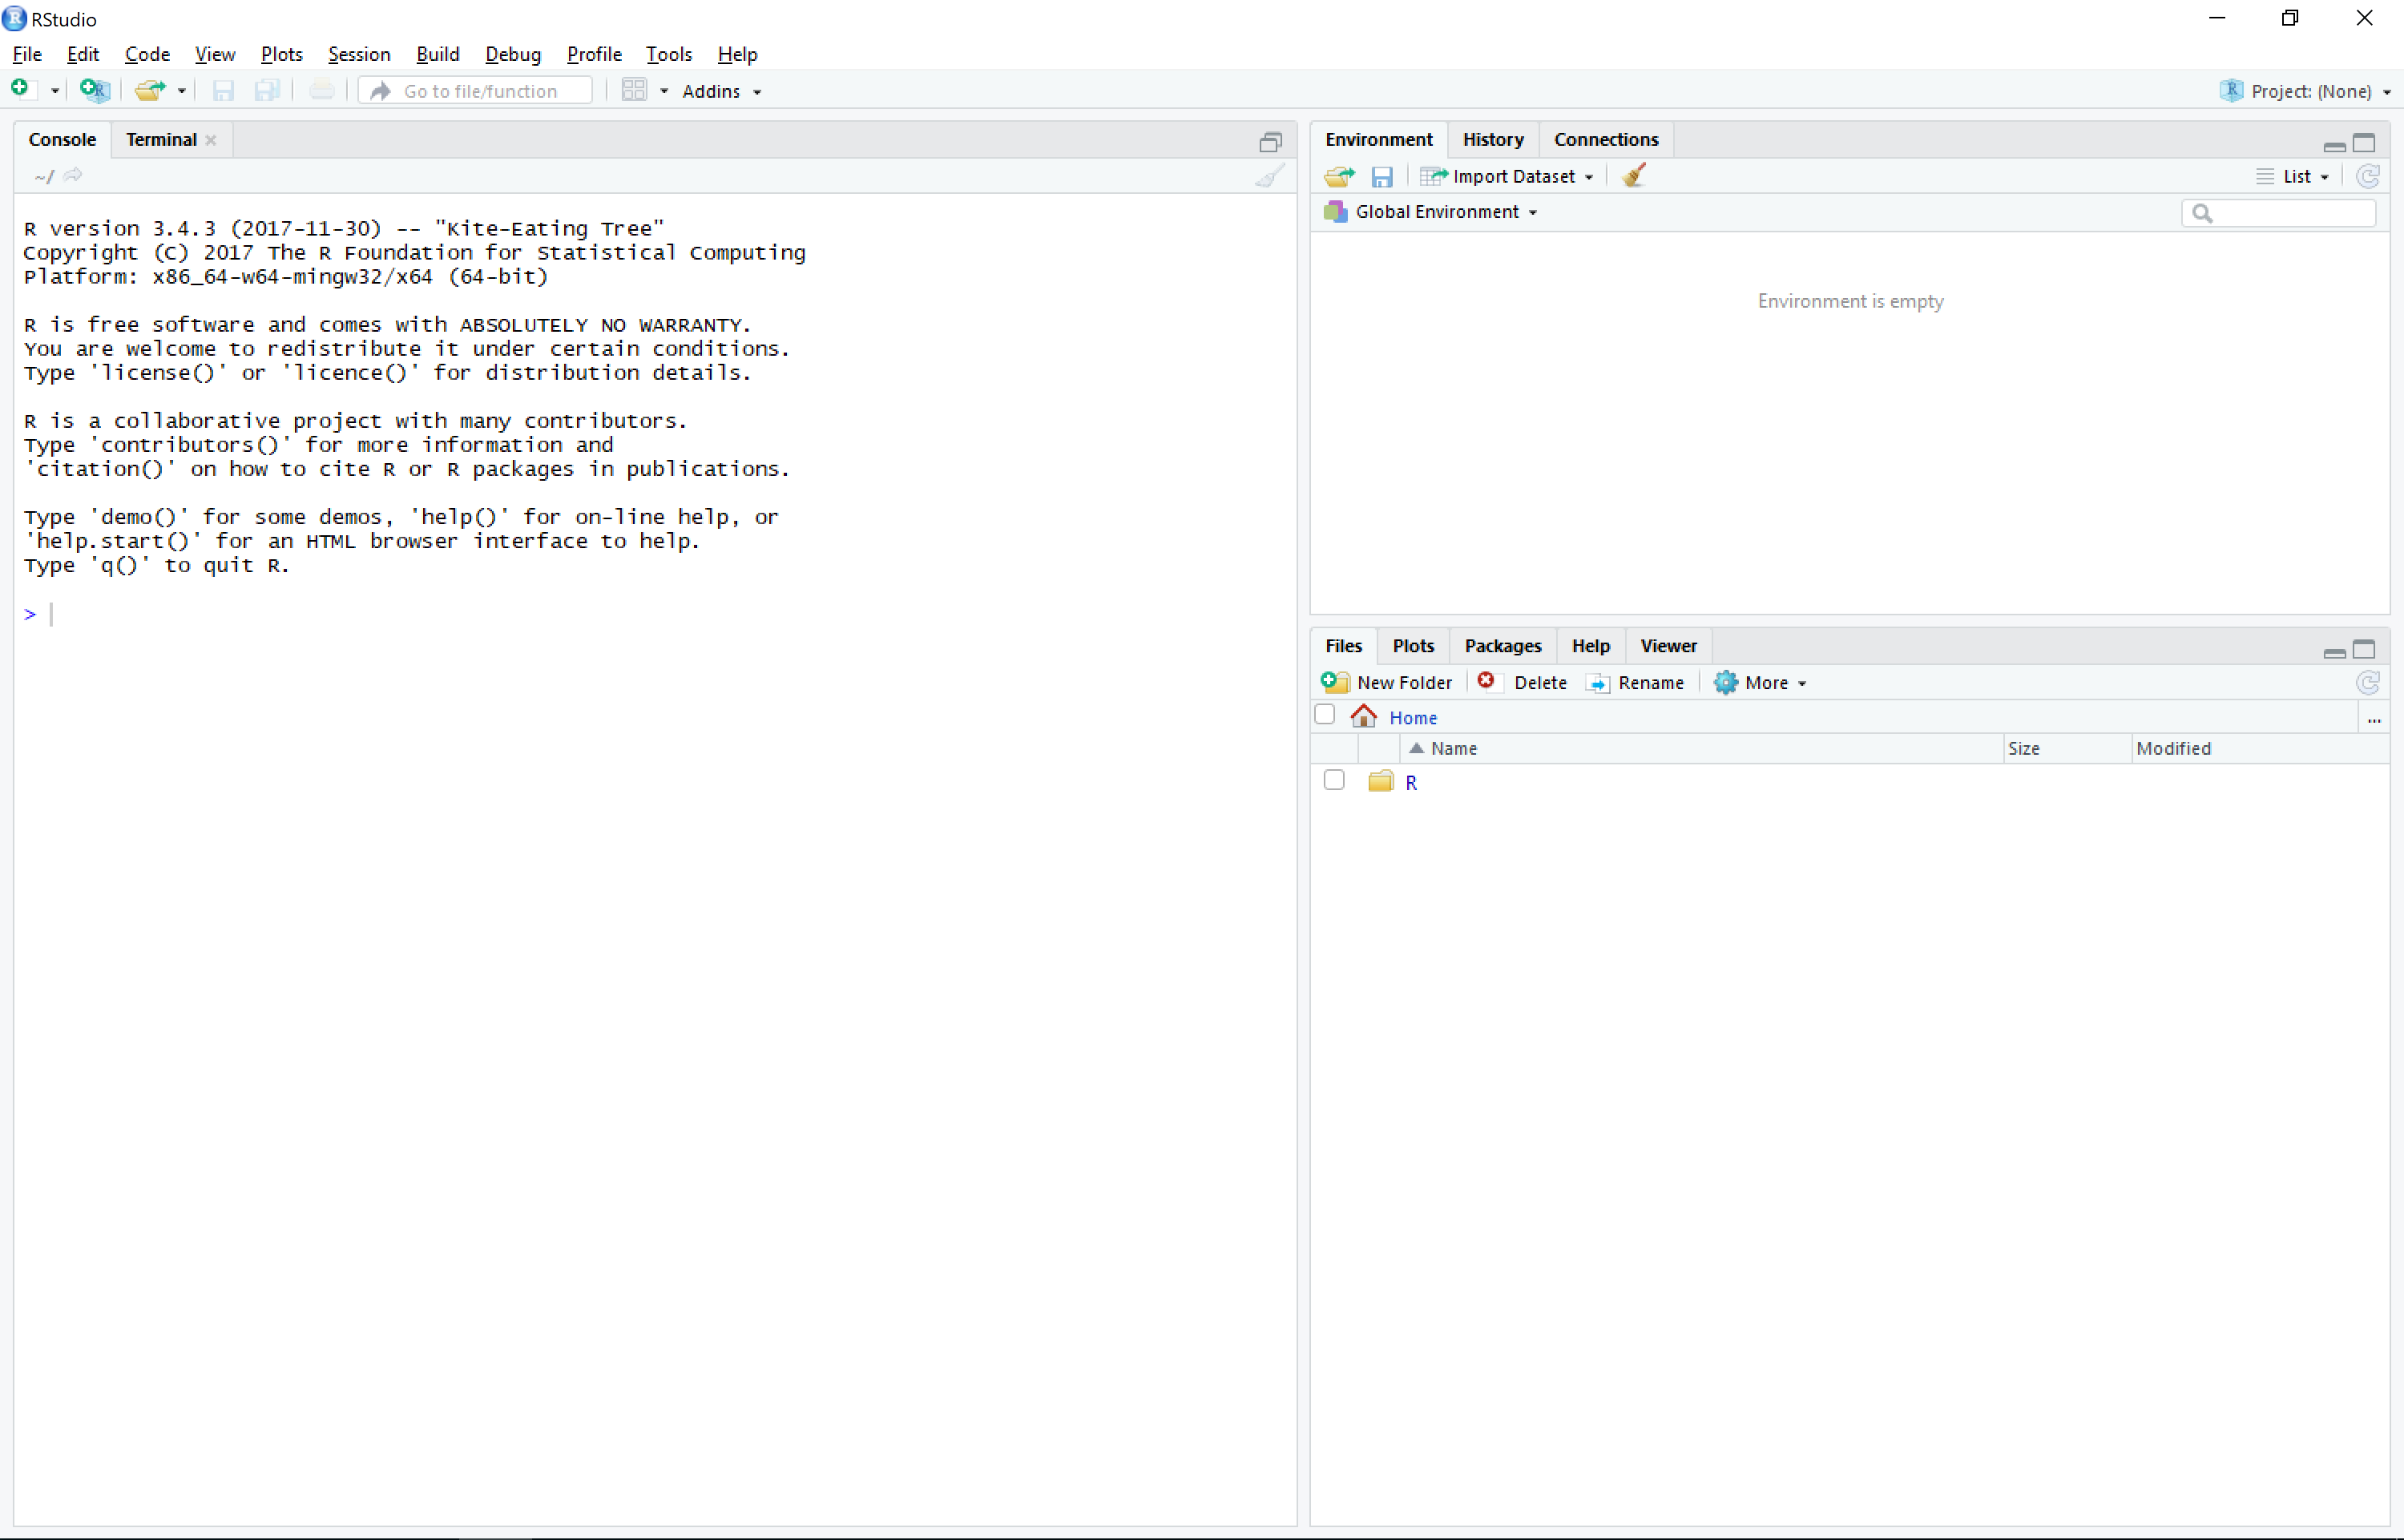Click the Refresh files icon in Files panel
This screenshot has height=1540, width=2404.
pos(2369,682)
